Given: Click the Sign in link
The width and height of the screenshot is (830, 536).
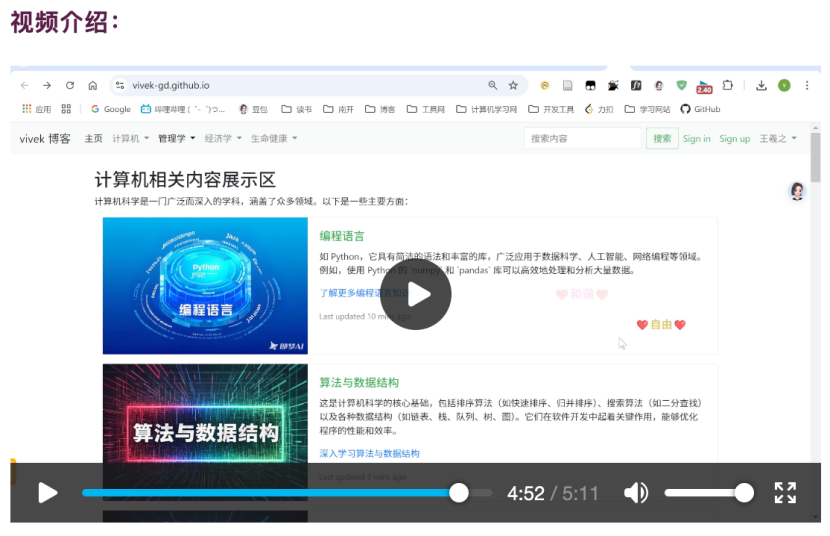Looking at the screenshot, I should pyautogui.click(x=697, y=139).
